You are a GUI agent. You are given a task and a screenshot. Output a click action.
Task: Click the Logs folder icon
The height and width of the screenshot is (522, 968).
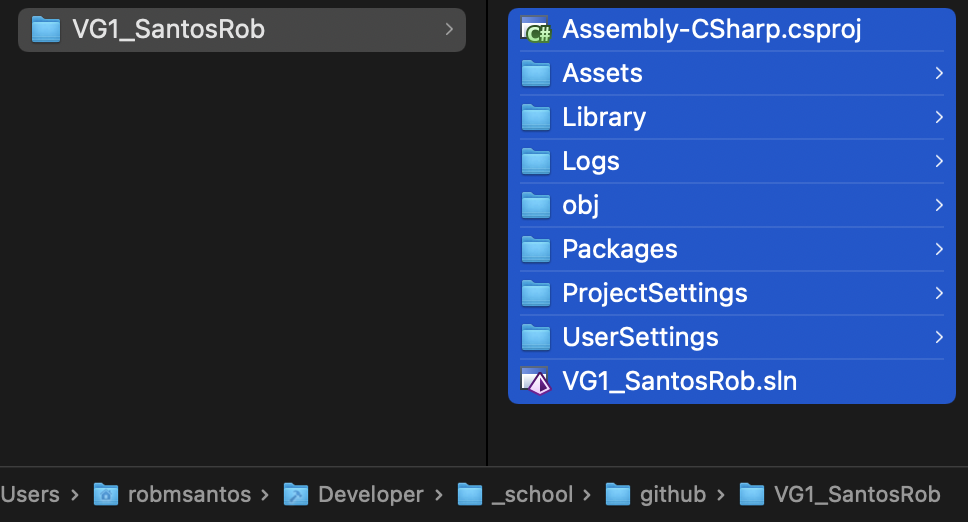coord(536,162)
